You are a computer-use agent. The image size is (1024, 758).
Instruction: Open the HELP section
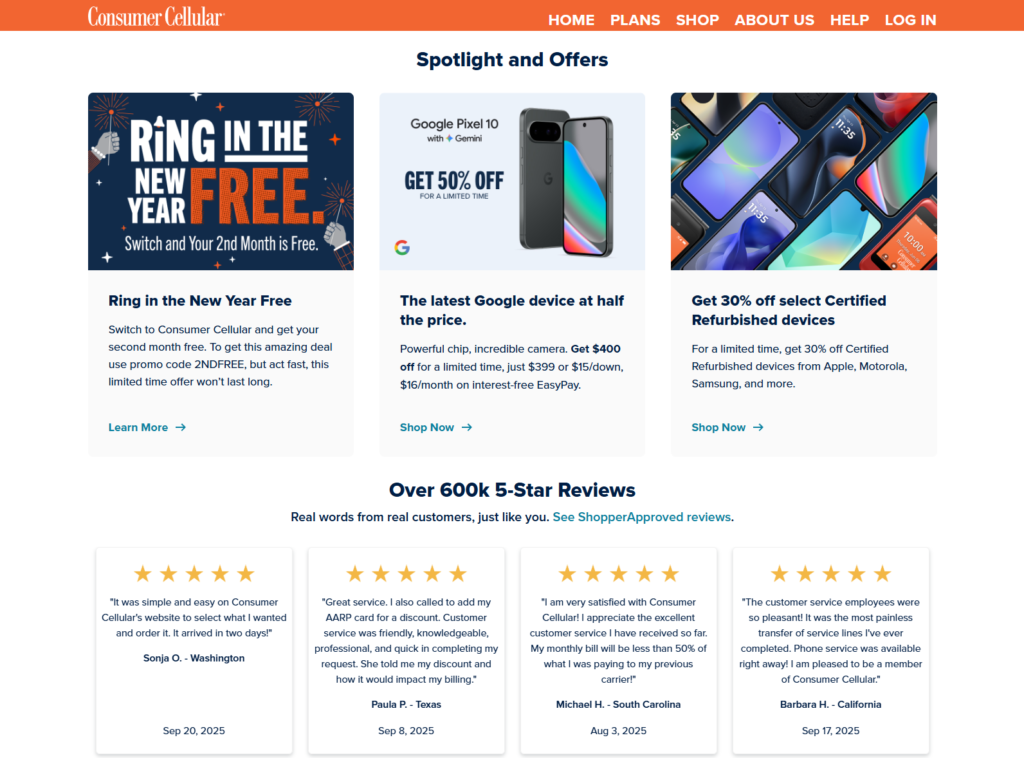pyautogui.click(x=849, y=20)
